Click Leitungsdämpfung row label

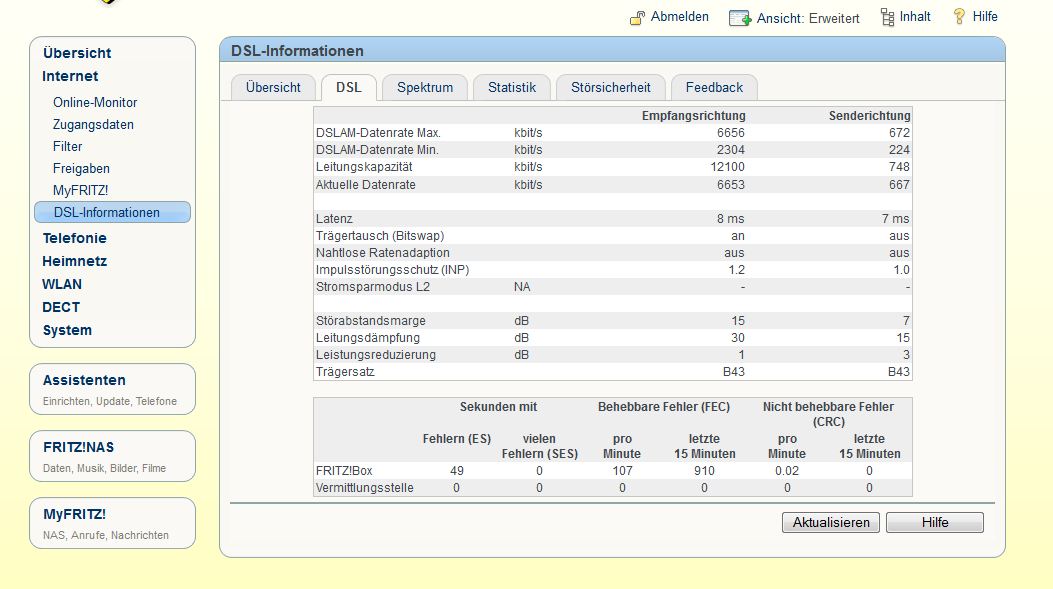tap(367, 338)
